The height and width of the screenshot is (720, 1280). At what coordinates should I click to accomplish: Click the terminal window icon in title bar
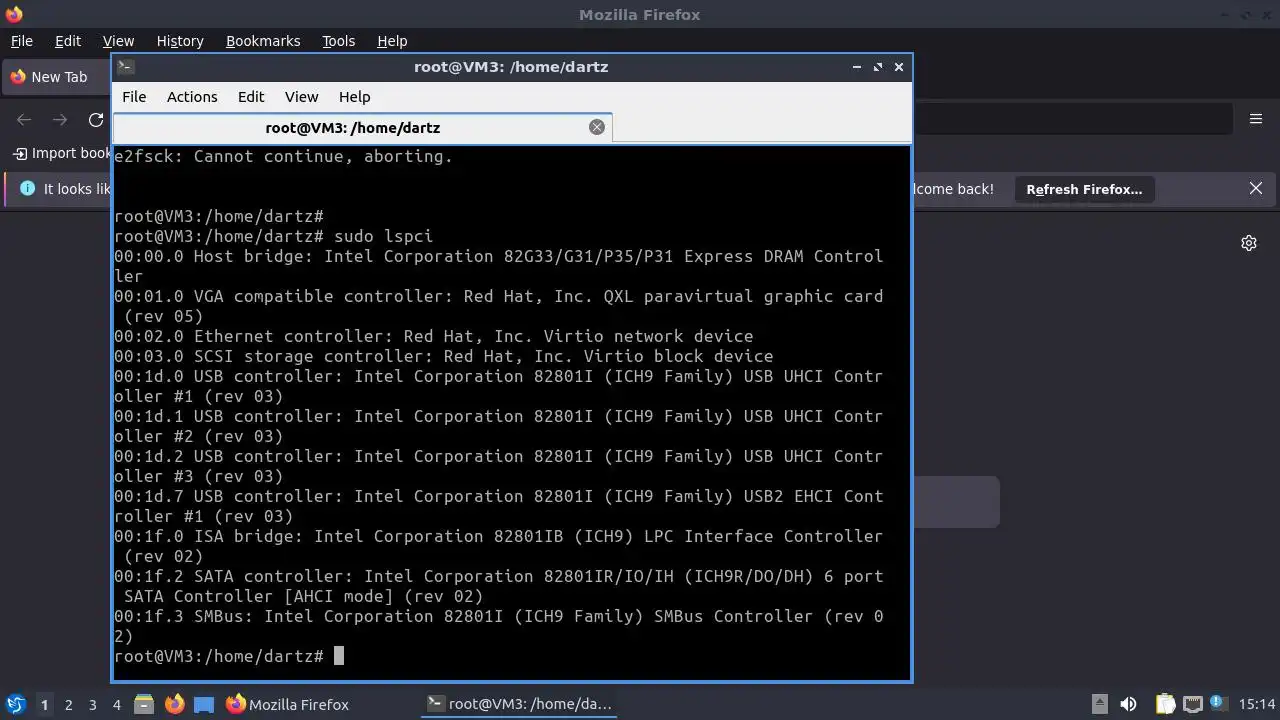tap(126, 67)
